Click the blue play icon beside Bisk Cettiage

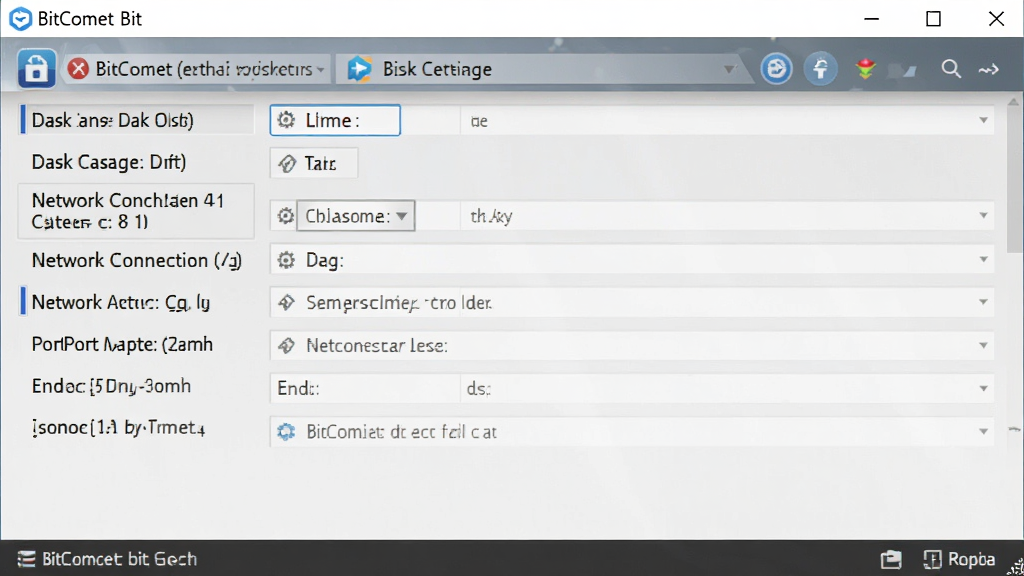tap(359, 69)
